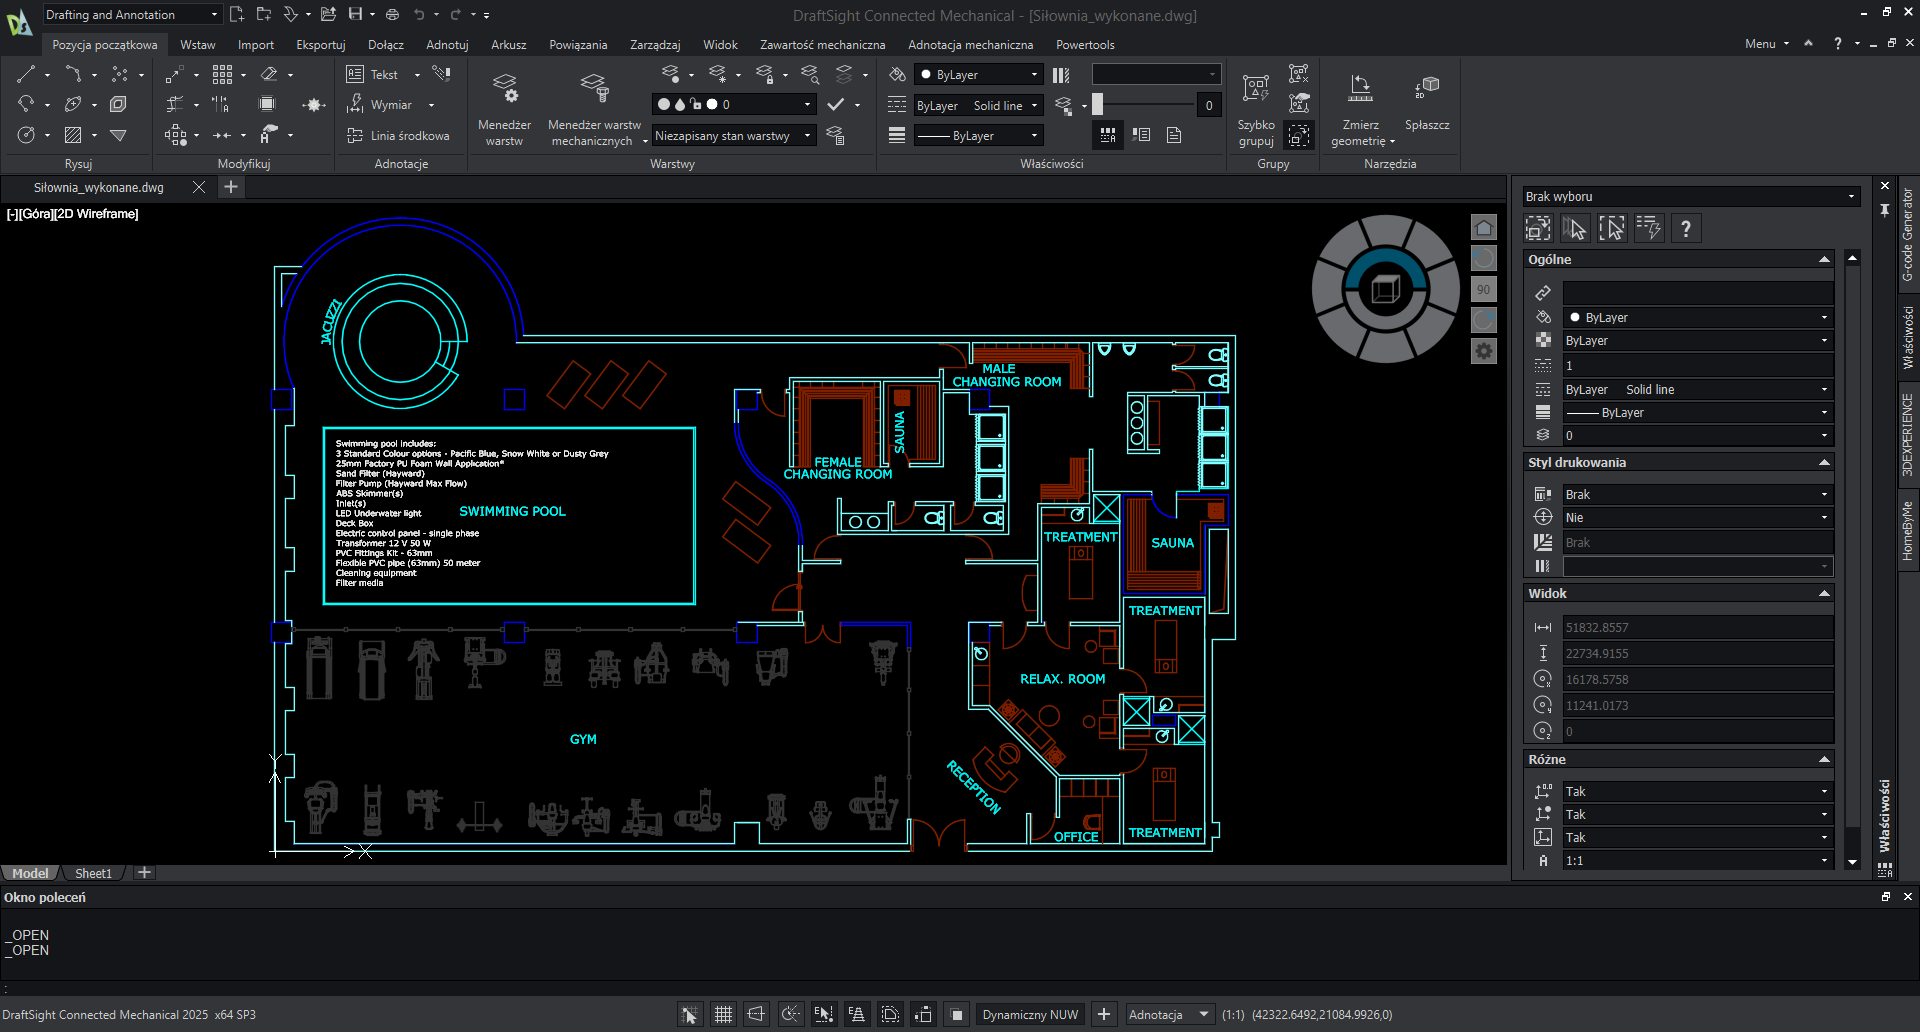Screen dimensions: 1920x1032
Task: Click the Linia środkowa button
Action: pyautogui.click(x=398, y=136)
